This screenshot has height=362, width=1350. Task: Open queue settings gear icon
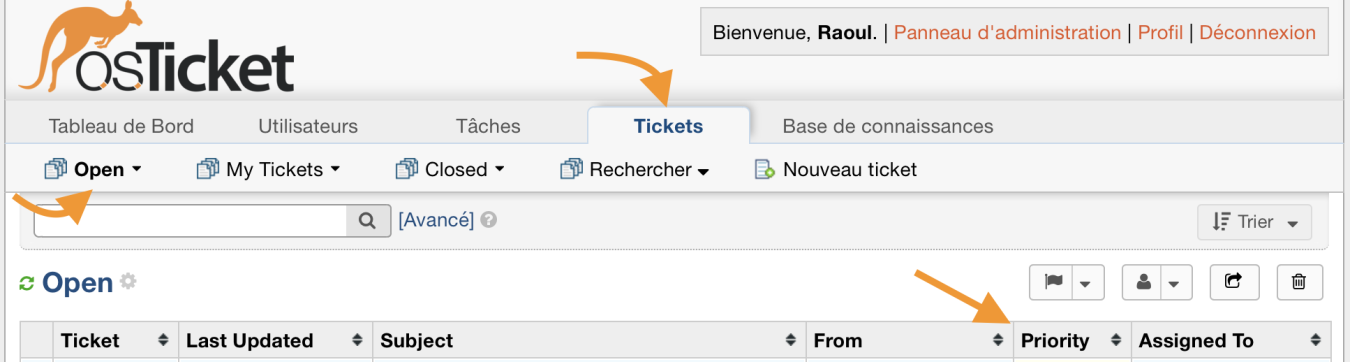pyautogui.click(x=128, y=282)
